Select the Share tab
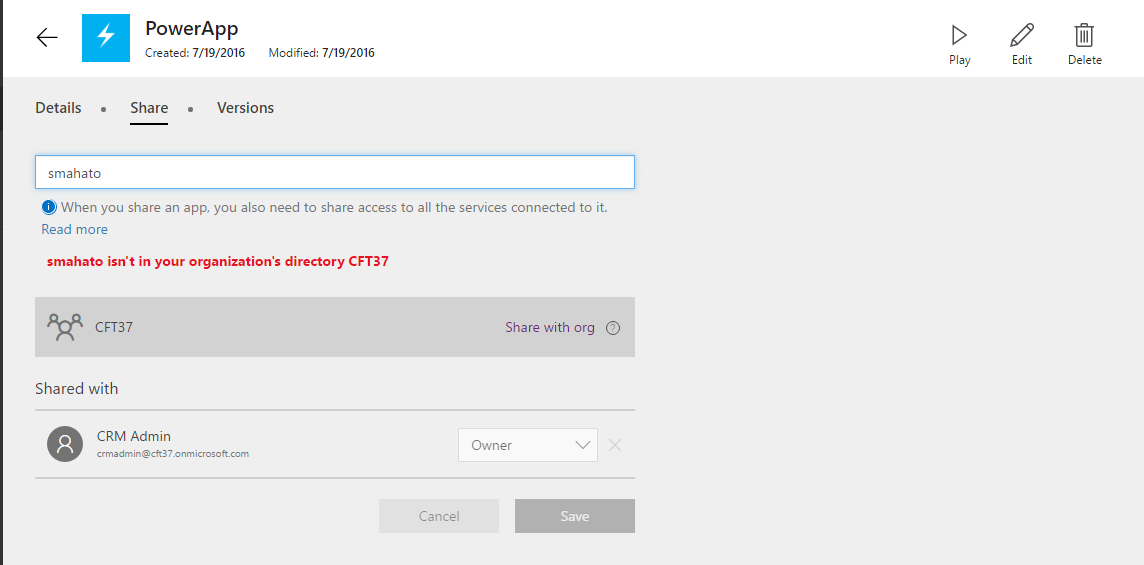Image resolution: width=1144 pixels, height=565 pixels. 149,108
